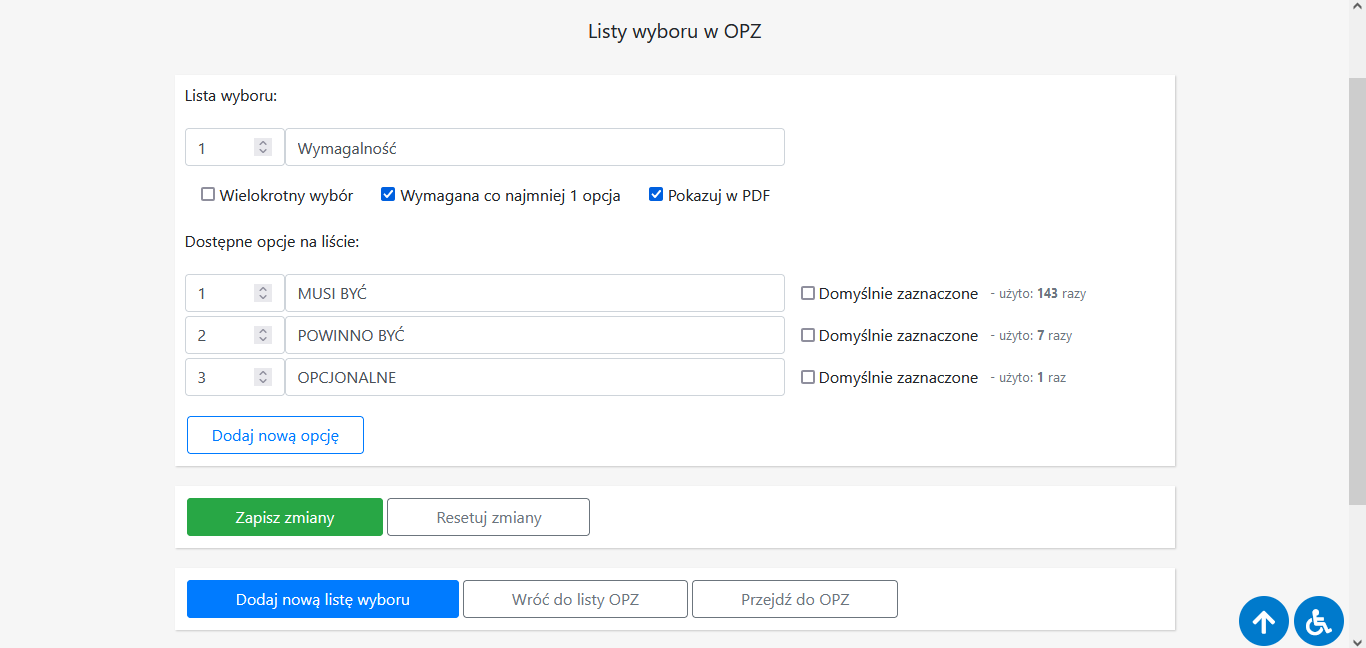The height and width of the screenshot is (648, 1366).
Task: Check Domyślnie zaznaczone for OPCJONALNE
Action: (808, 378)
